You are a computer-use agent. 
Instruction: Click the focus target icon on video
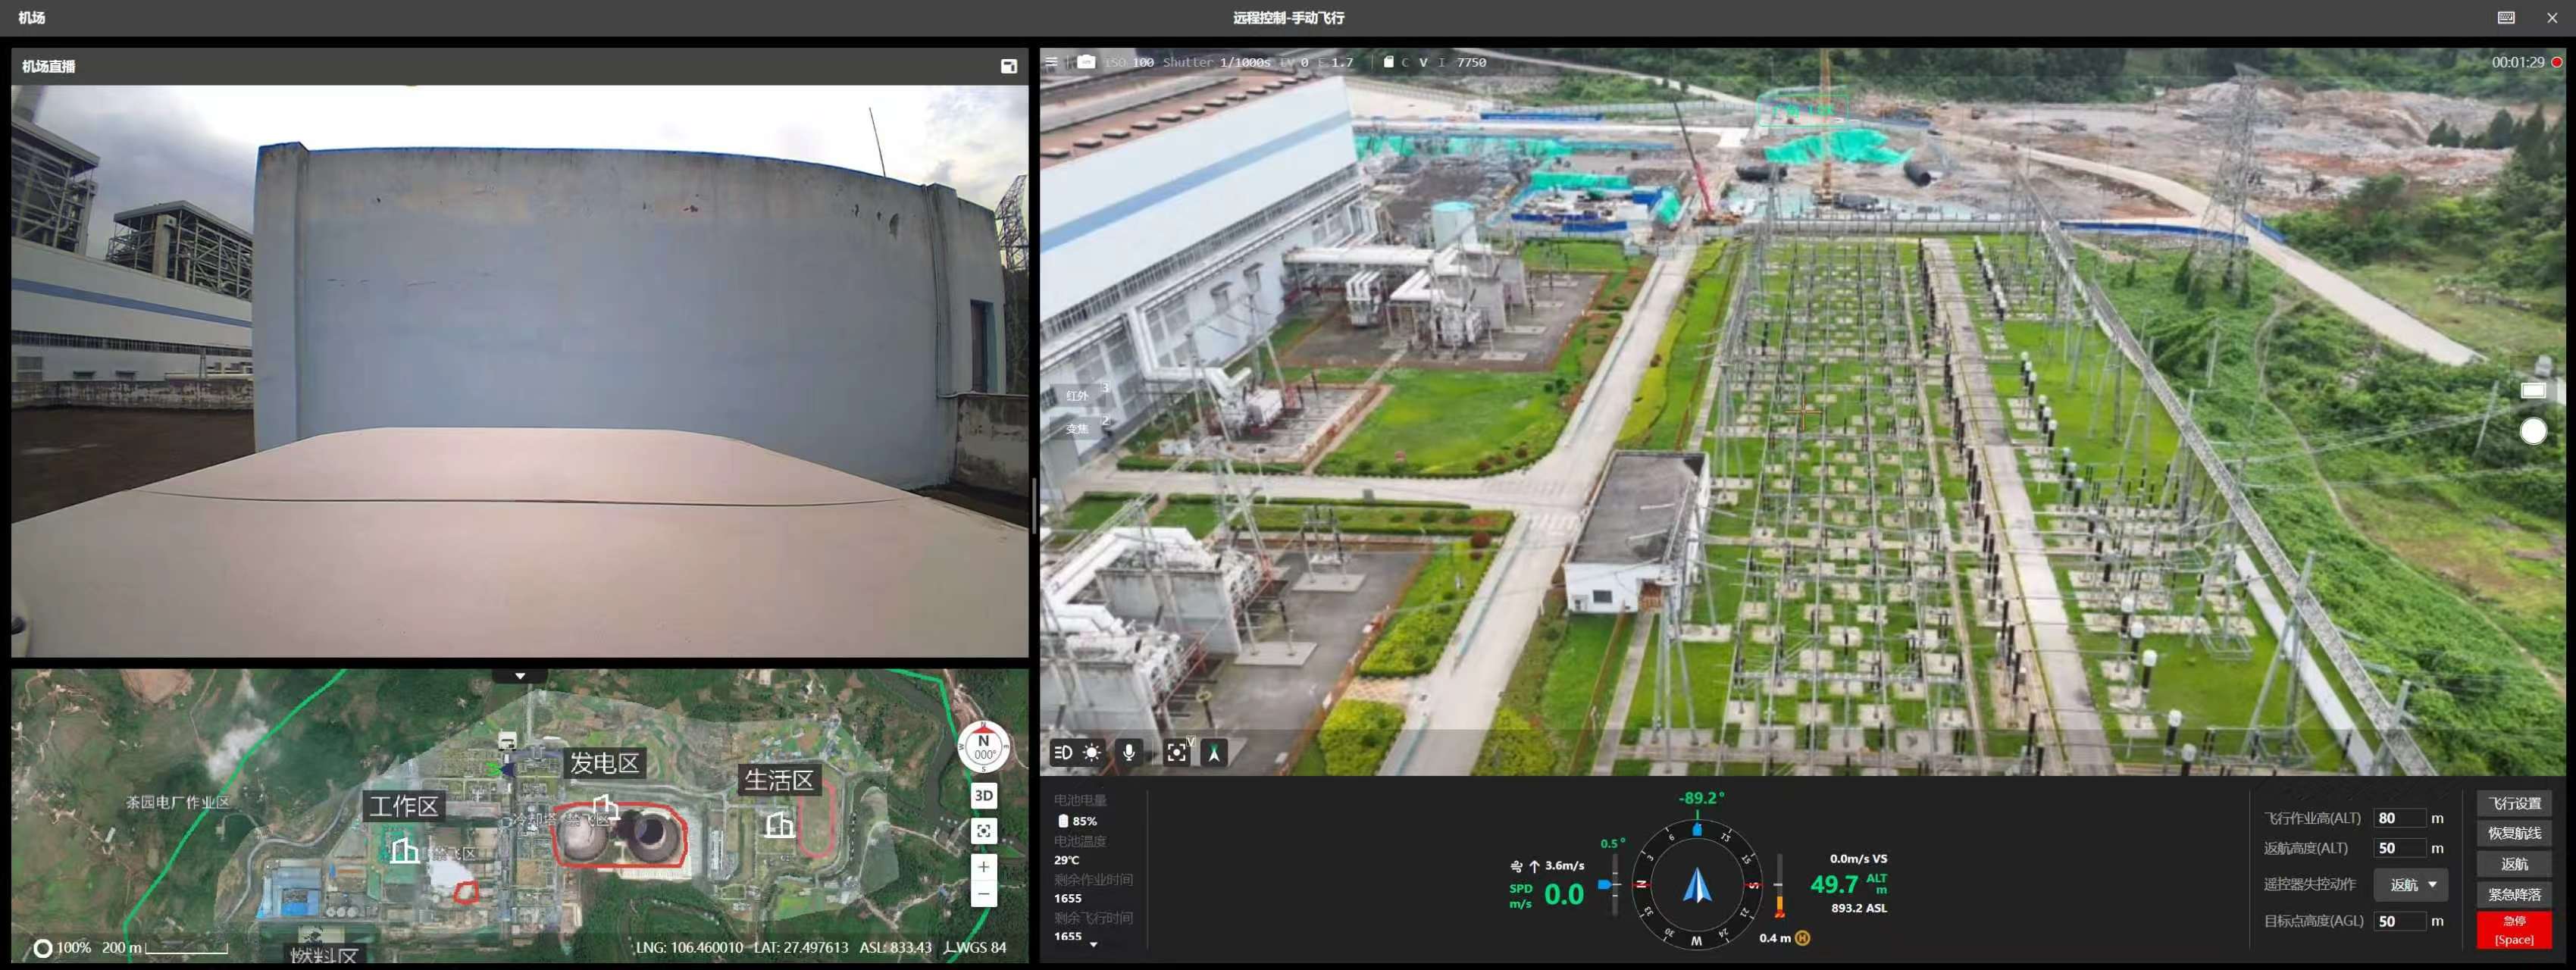tap(1177, 753)
